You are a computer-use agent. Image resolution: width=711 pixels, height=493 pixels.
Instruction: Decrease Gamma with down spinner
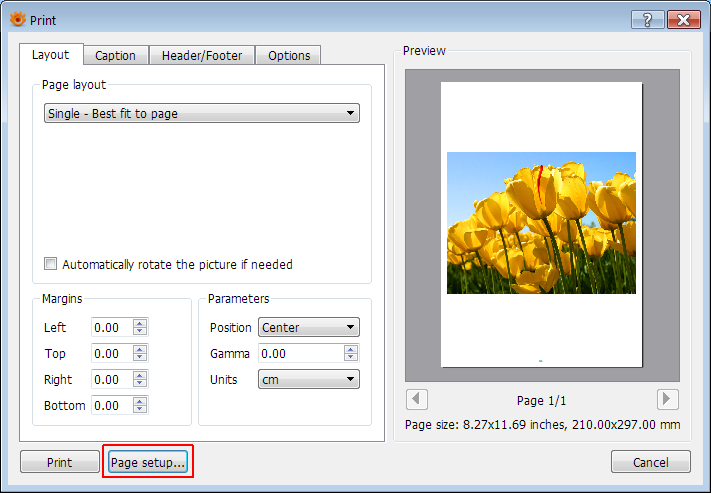(x=351, y=357)
